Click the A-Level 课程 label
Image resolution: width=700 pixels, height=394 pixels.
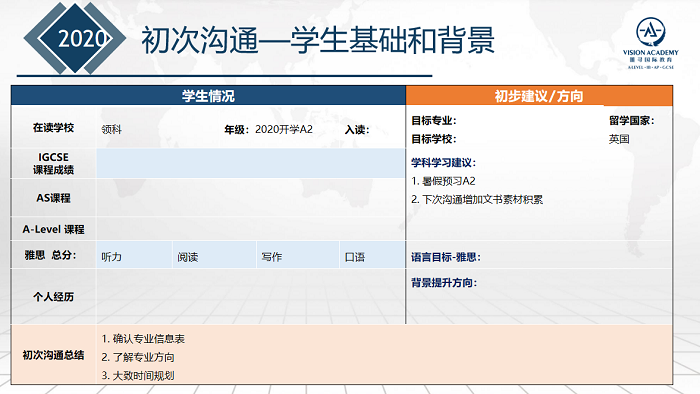(53, 229)
